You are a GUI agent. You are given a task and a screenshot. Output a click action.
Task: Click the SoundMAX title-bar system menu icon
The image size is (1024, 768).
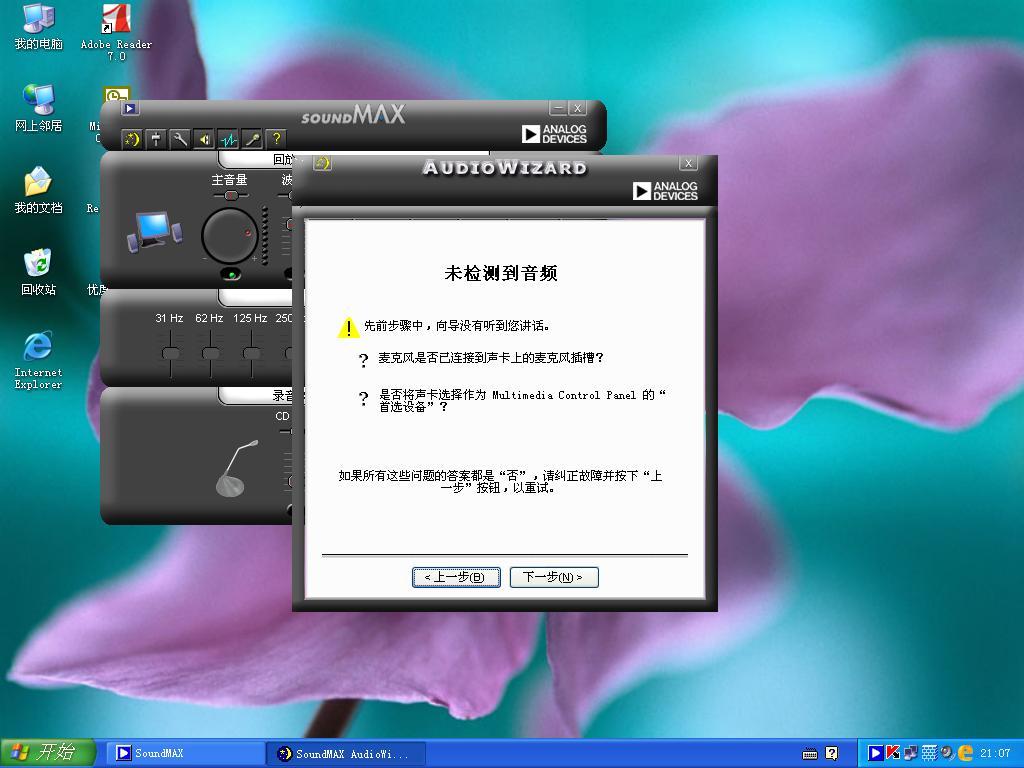tap(130, 108)
